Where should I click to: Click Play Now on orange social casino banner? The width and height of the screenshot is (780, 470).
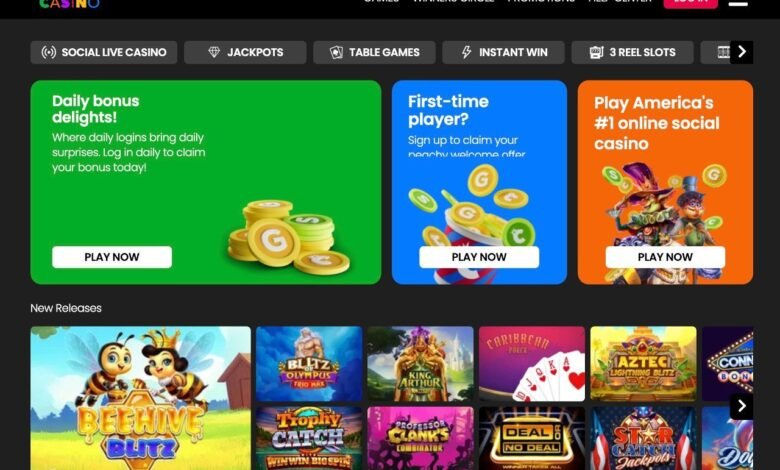665,257
